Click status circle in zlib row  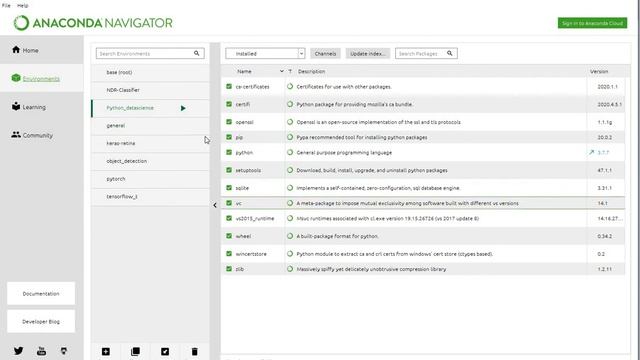[290, 269]
